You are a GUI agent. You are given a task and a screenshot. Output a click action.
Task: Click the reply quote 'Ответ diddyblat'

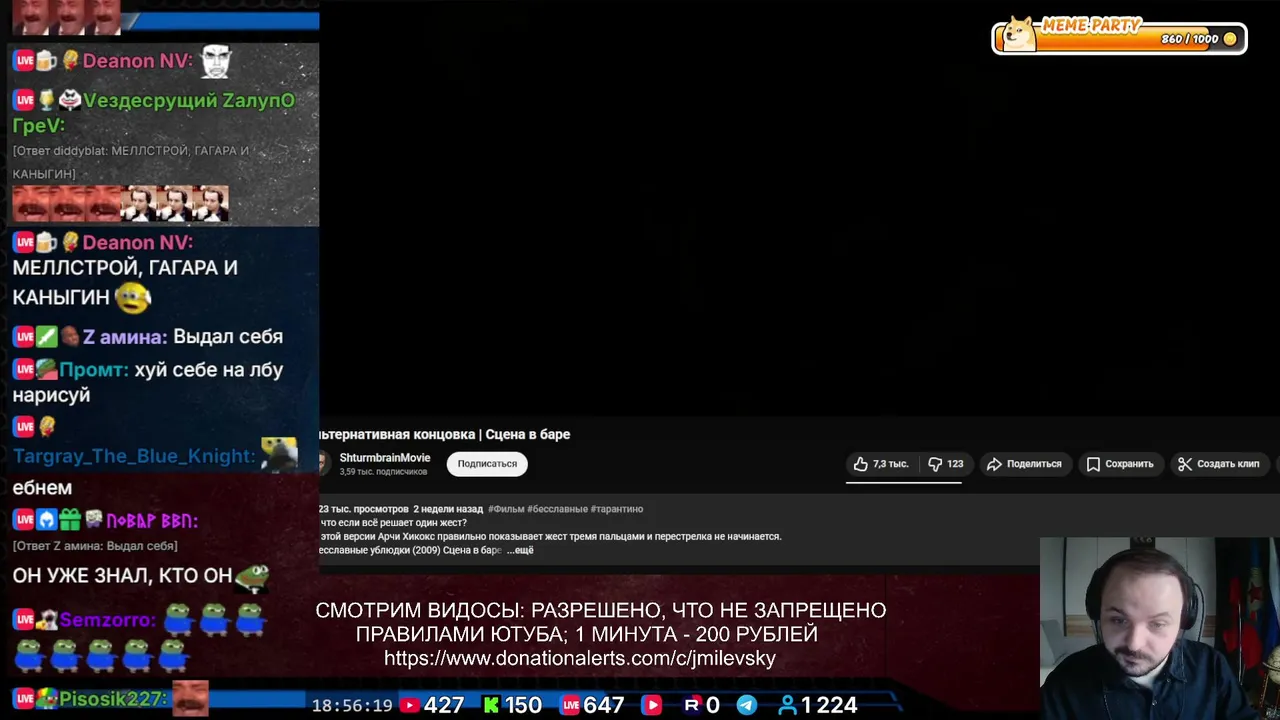(x=130, y=162)
